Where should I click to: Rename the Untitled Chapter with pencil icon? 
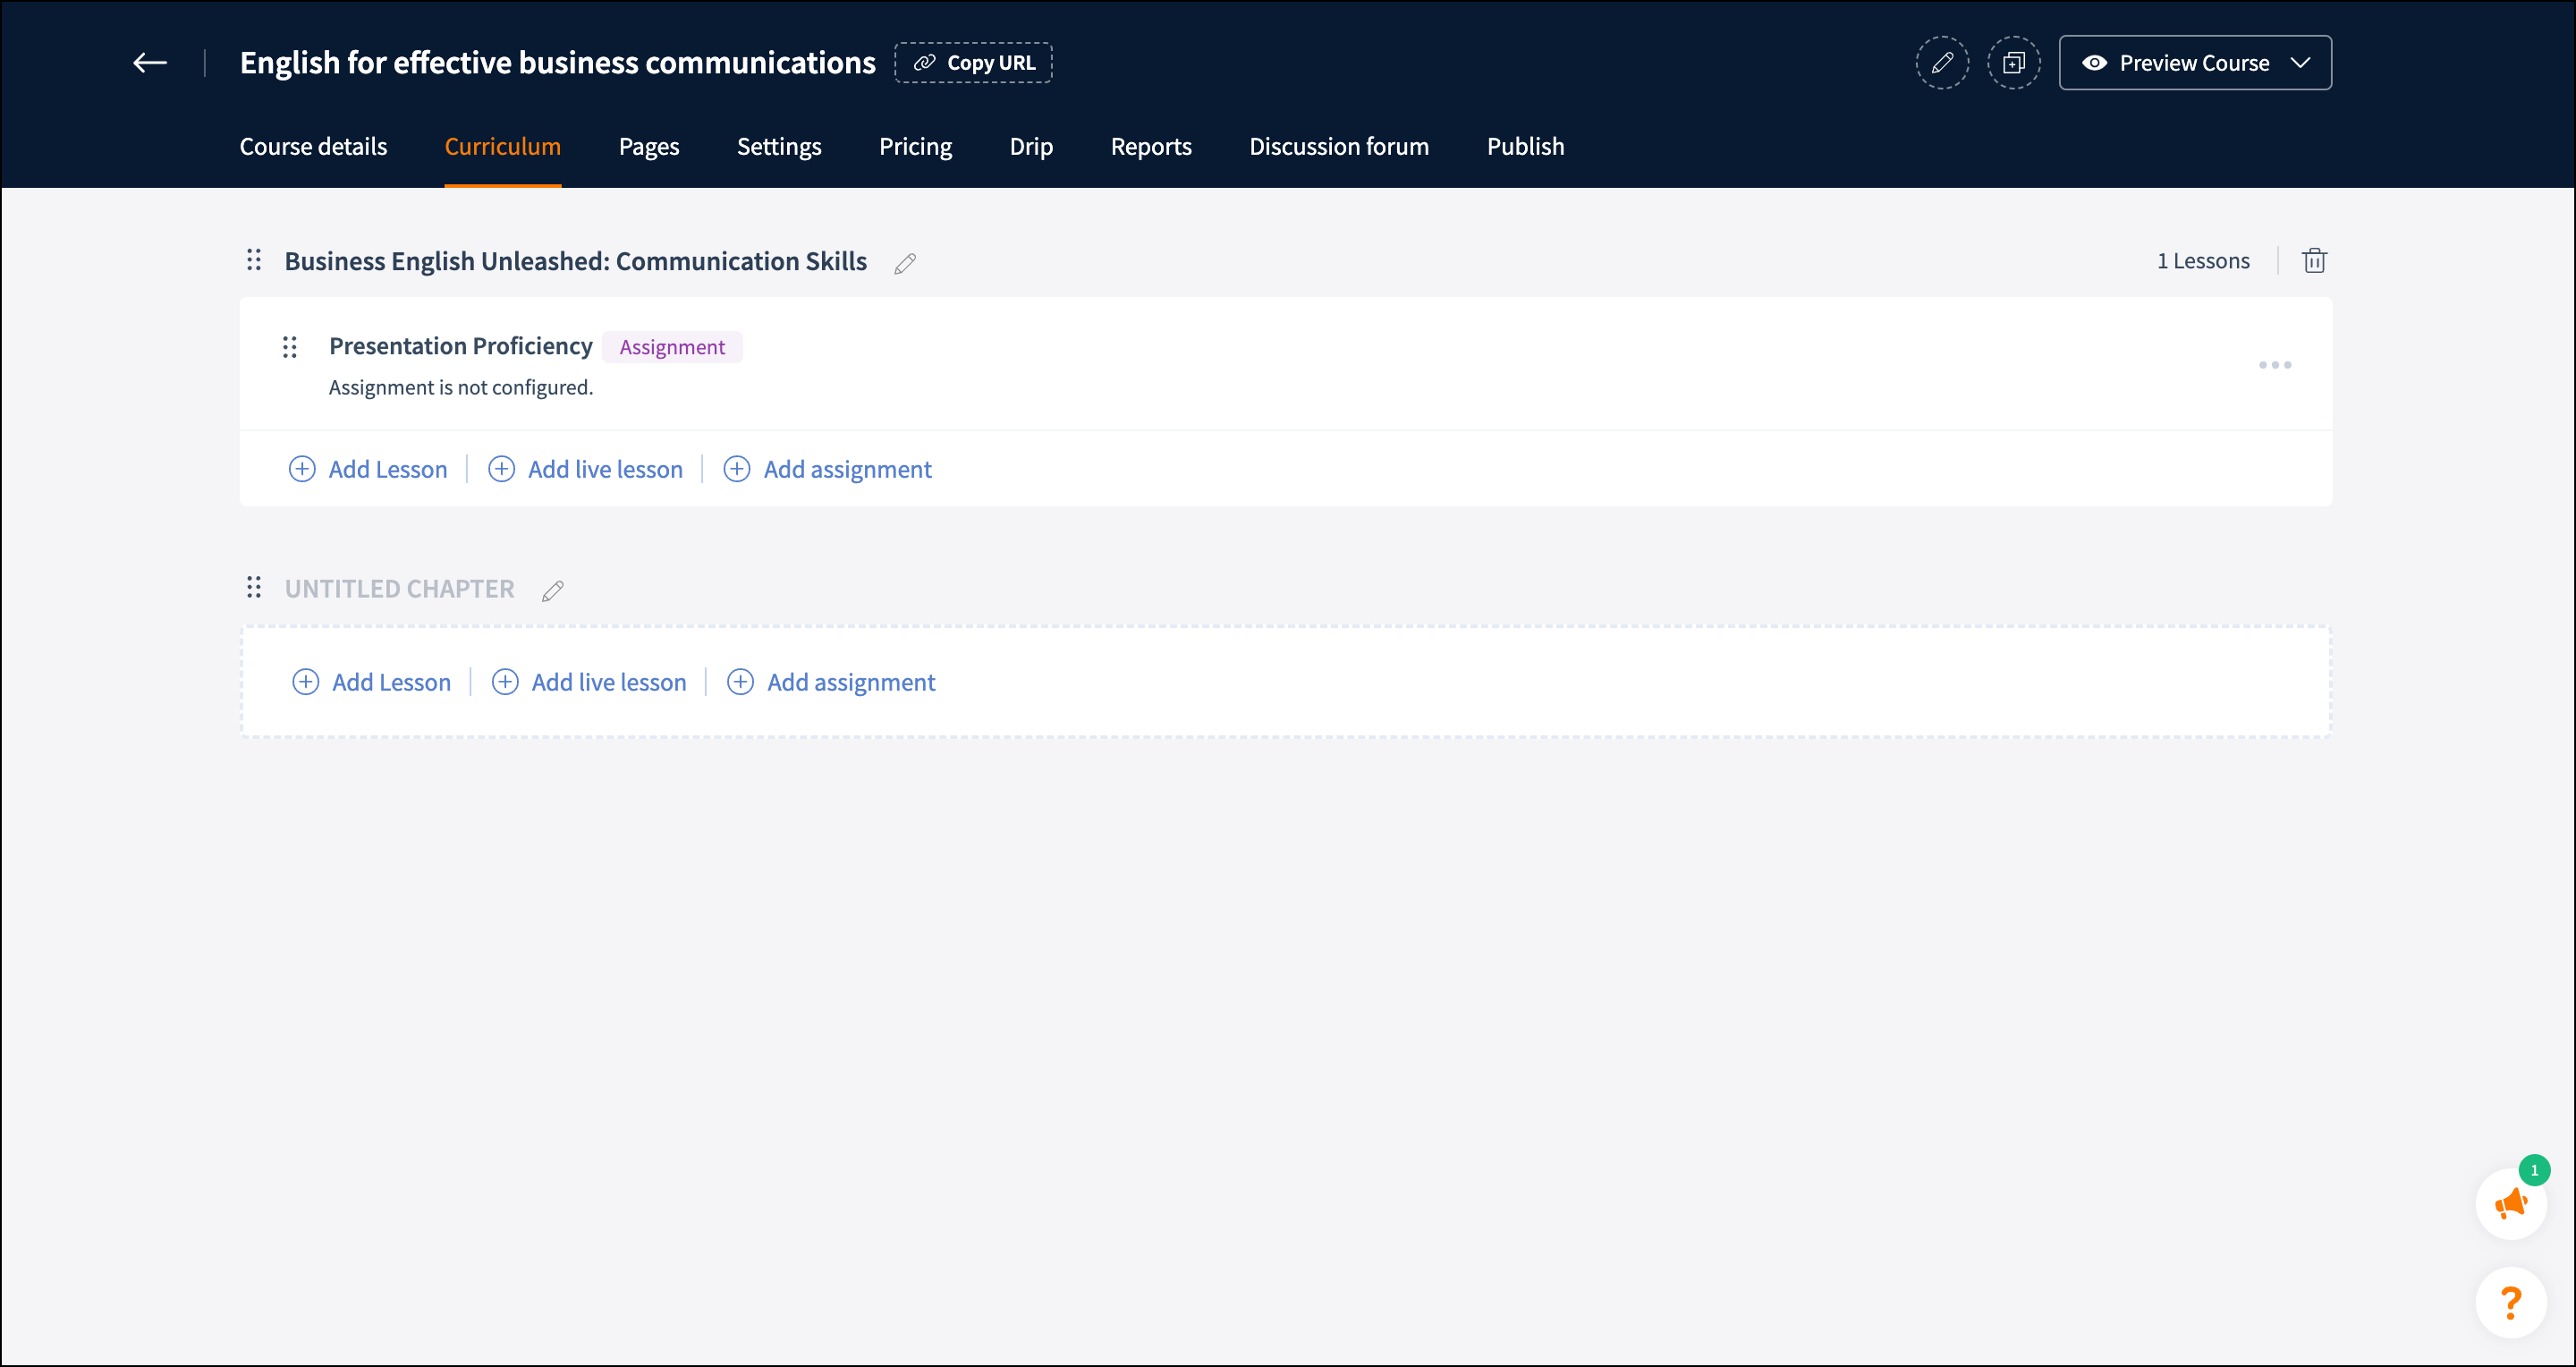point(553,592)
